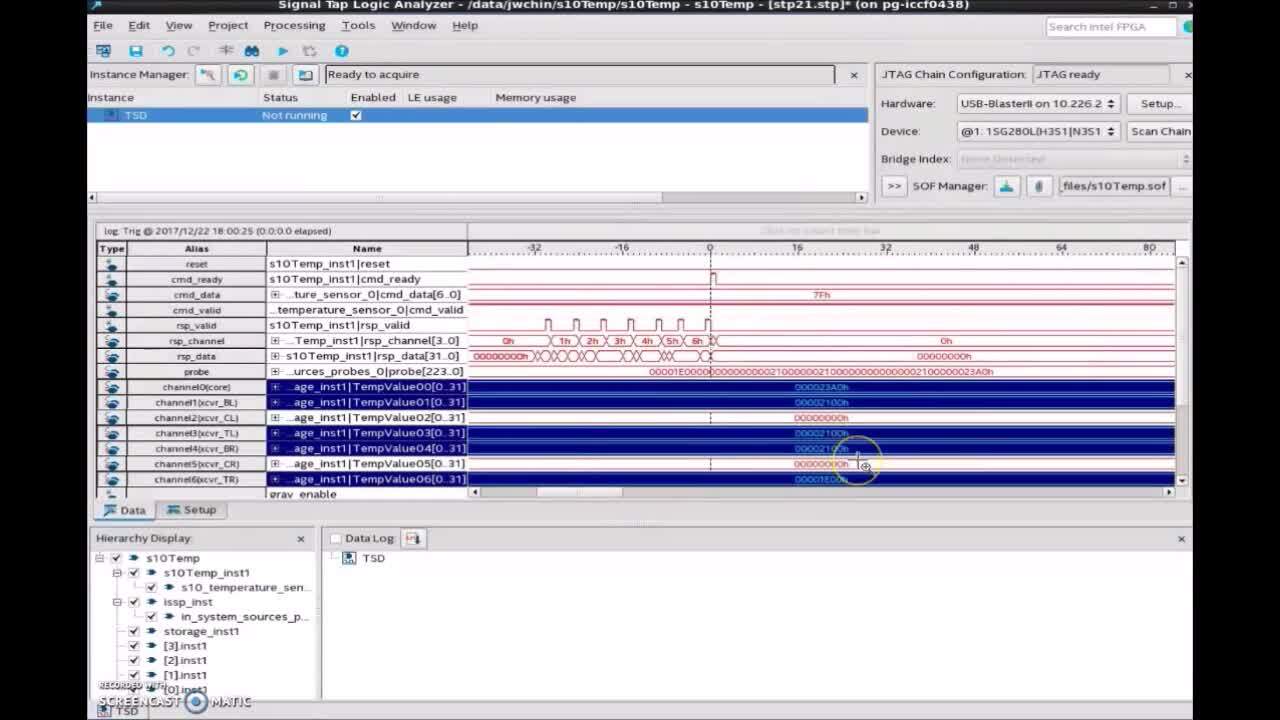
Task: Click the hardware Setup... button
Action: click(x=1158, y=104)
